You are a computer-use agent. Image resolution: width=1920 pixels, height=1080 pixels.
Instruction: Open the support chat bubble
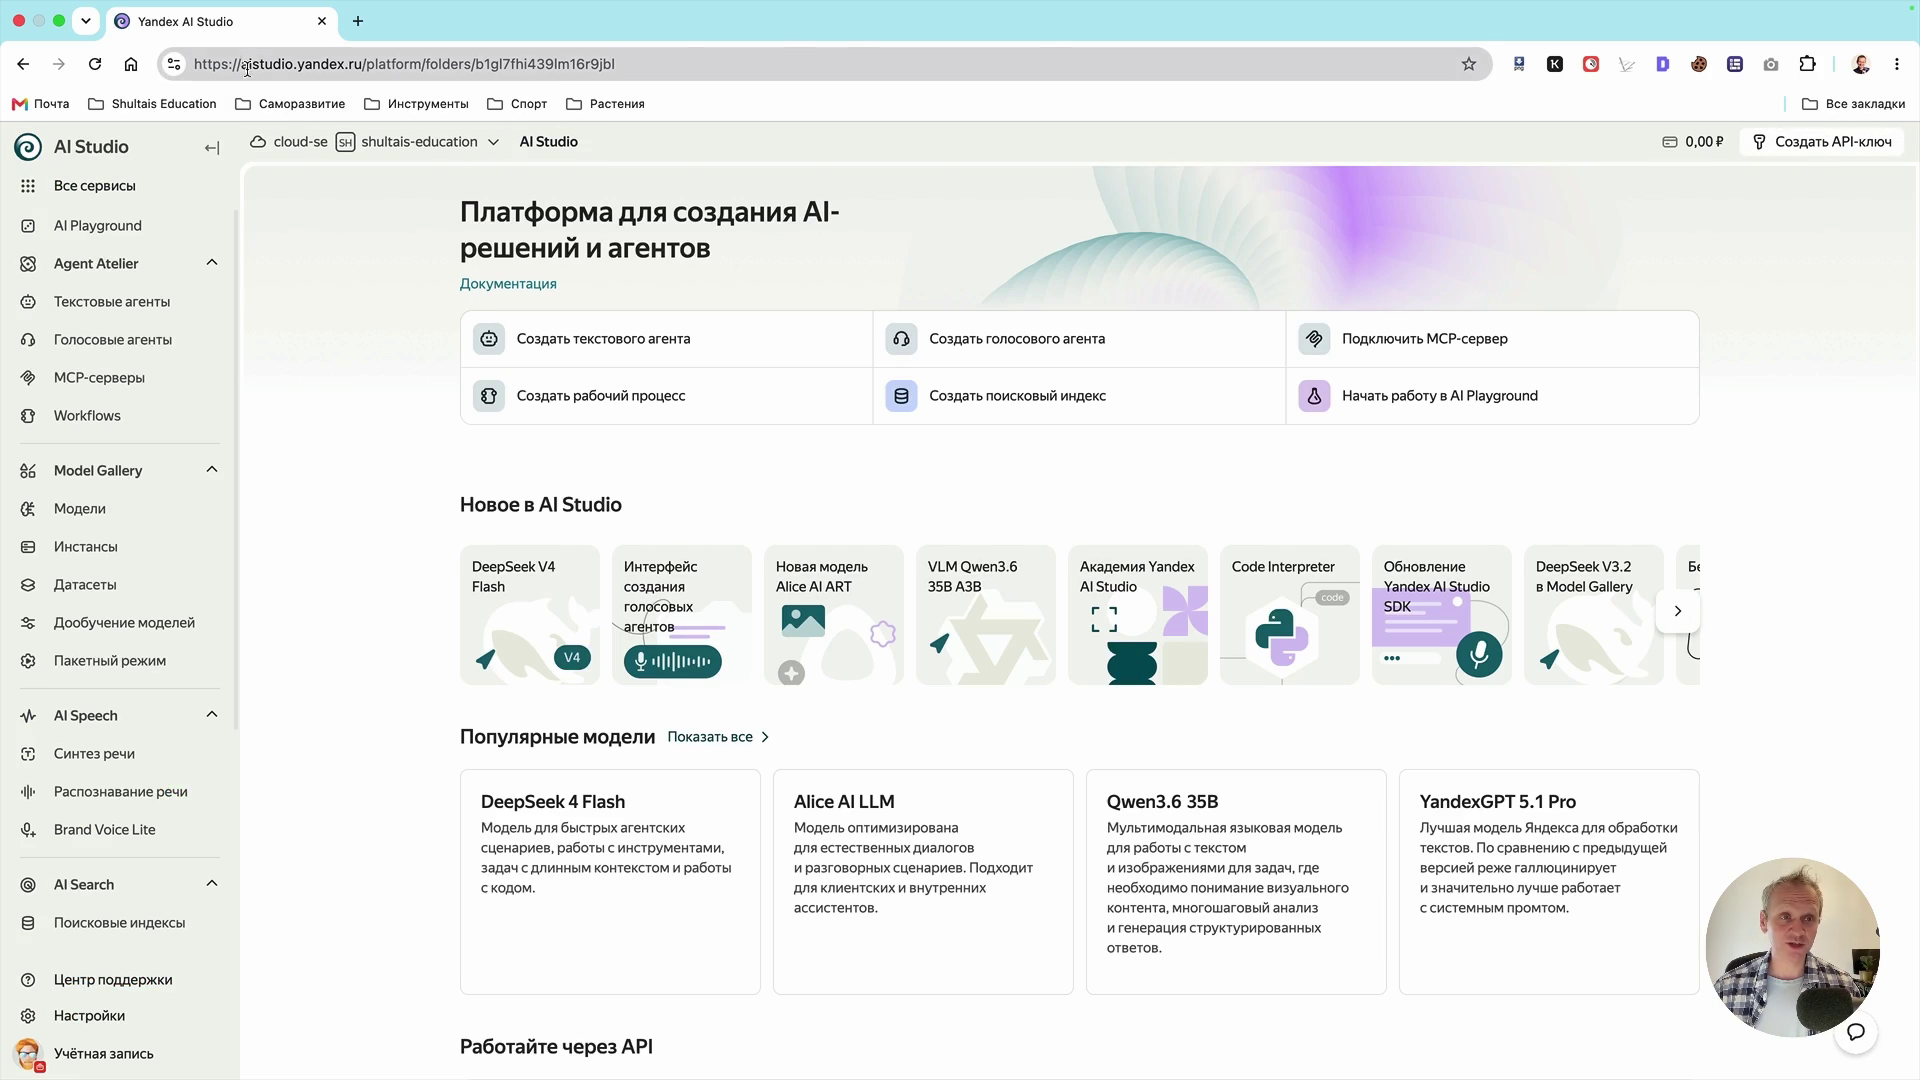coord(1856,1032)
